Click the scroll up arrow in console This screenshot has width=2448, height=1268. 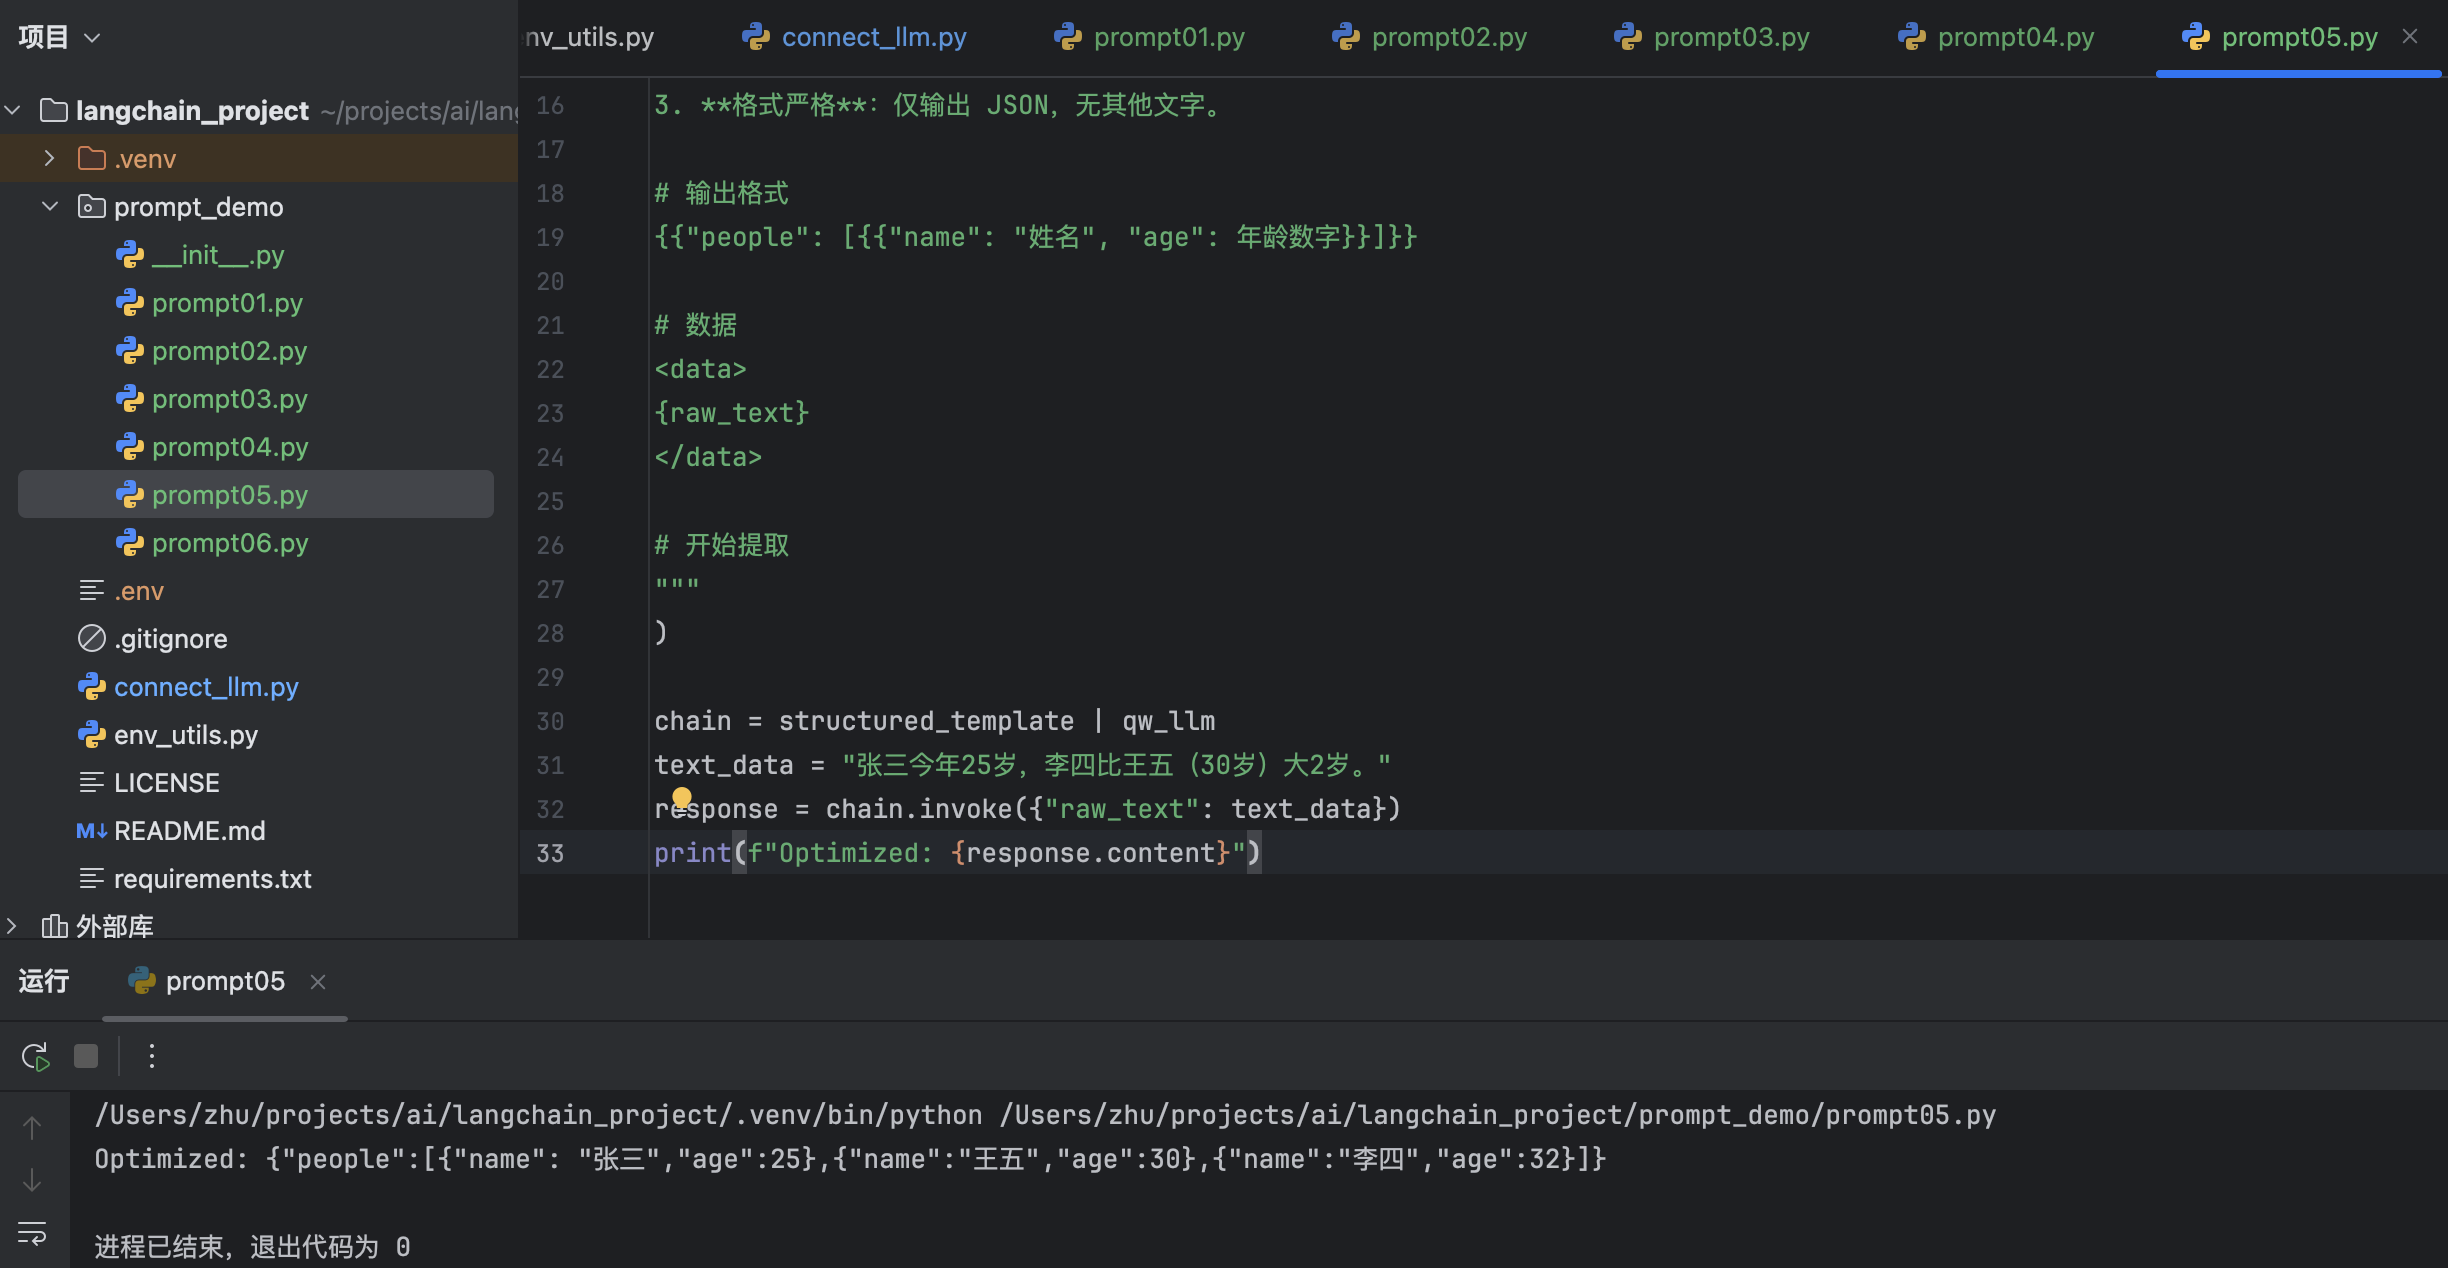(x=32, y=1128)
